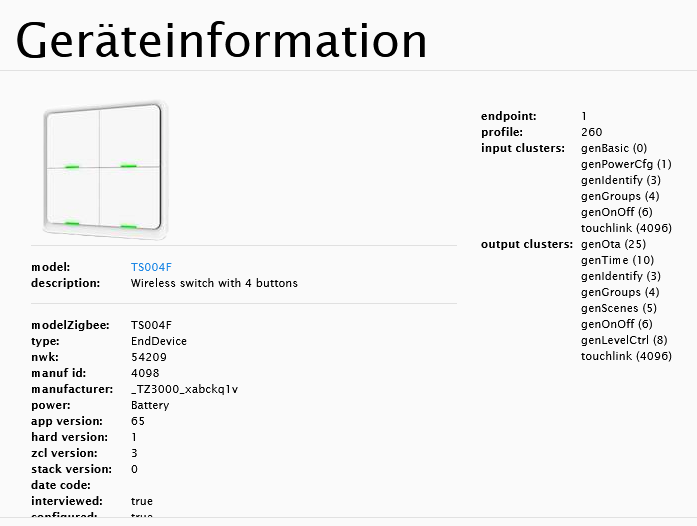Click the Battery power value
697x526 pixels.
(x=150, y=405)
